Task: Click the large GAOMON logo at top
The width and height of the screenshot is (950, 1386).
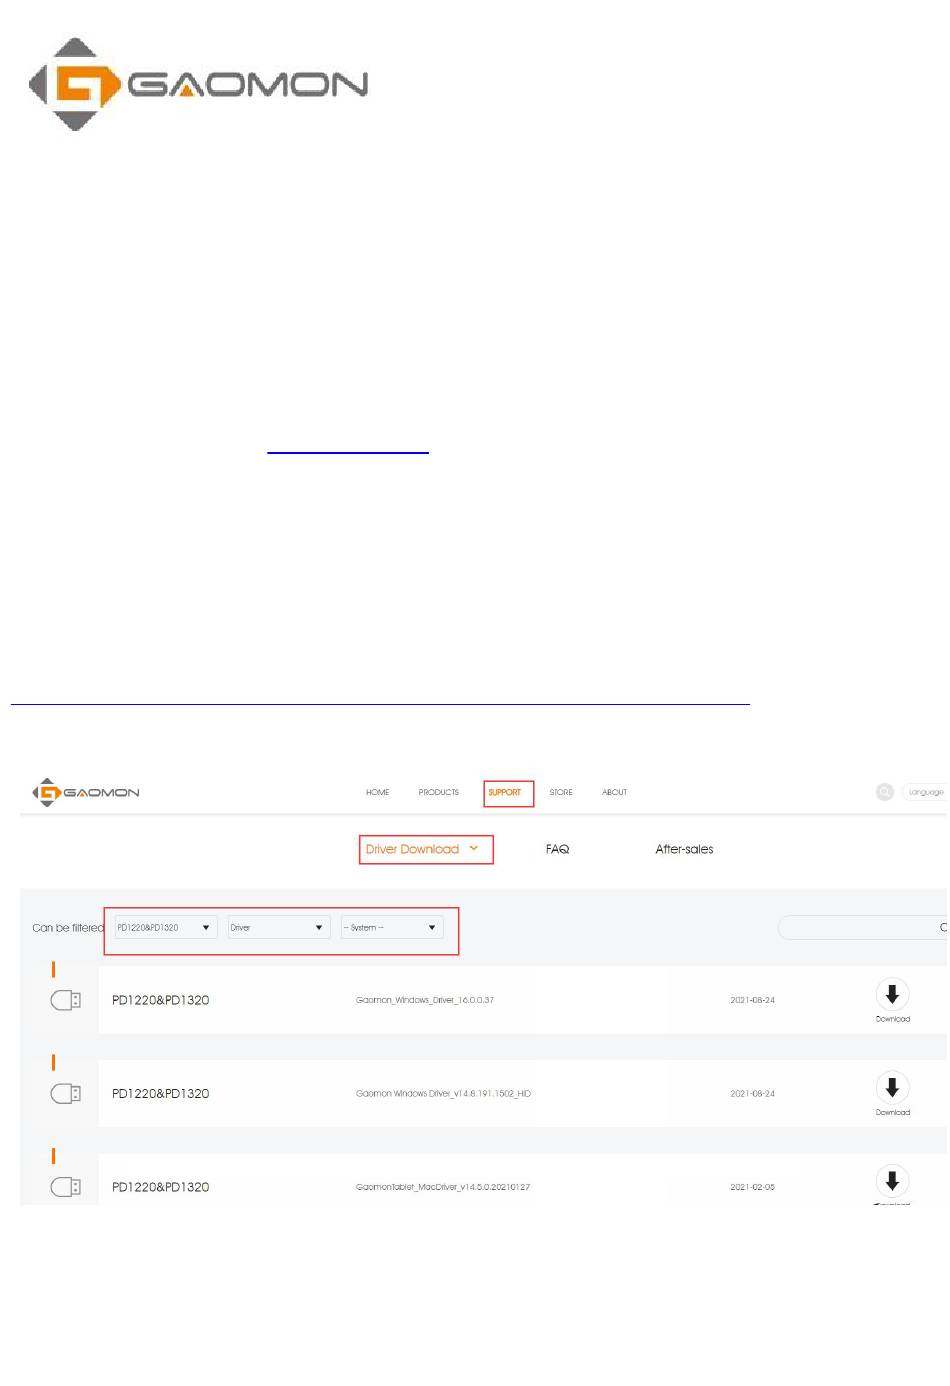Action: [198, 84]
